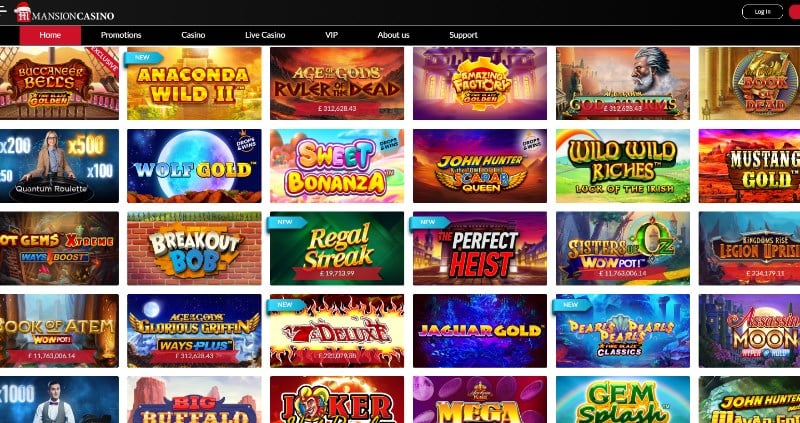Launch Sisters of Oz WowPot game
The width and height of the screenshot is (800, 423).
coord(622,248)
